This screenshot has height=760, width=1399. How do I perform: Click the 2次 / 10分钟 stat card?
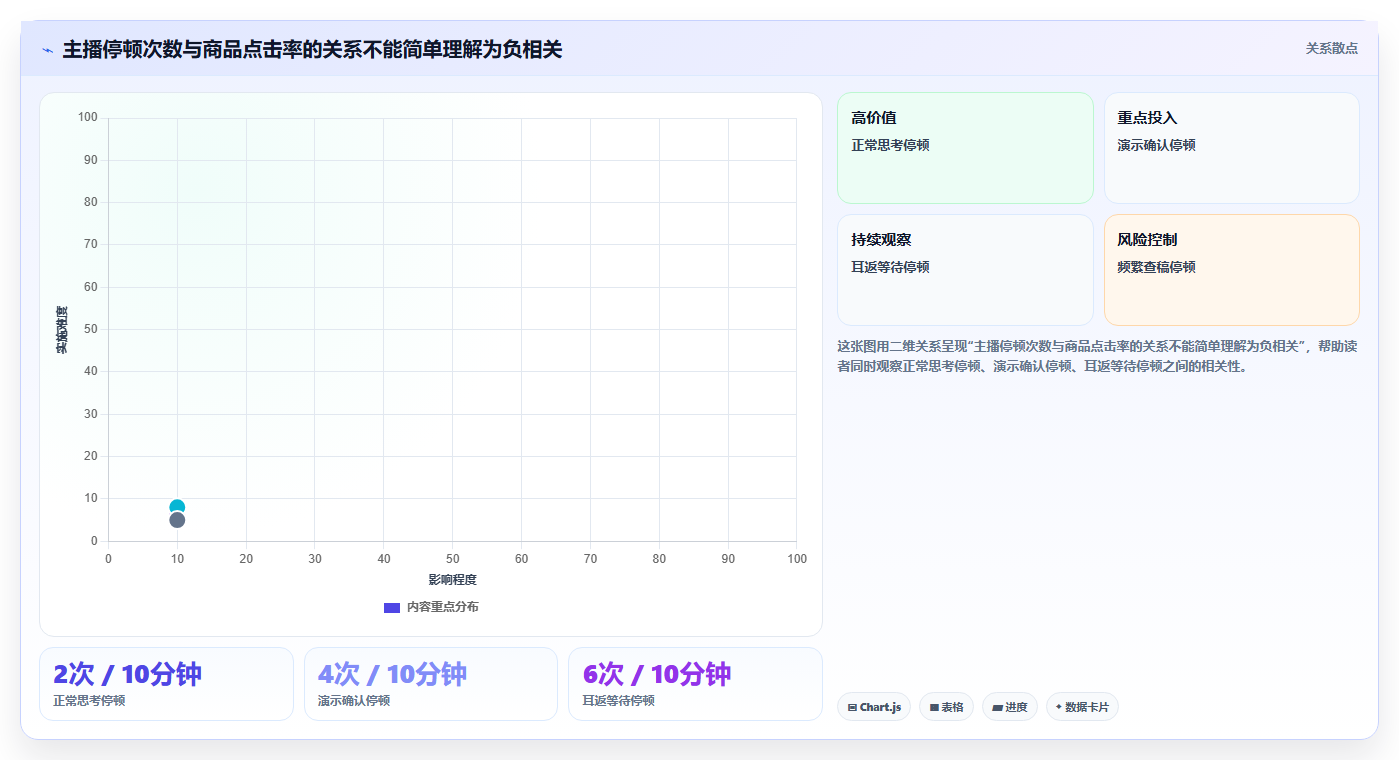click(x=166, y=684)
